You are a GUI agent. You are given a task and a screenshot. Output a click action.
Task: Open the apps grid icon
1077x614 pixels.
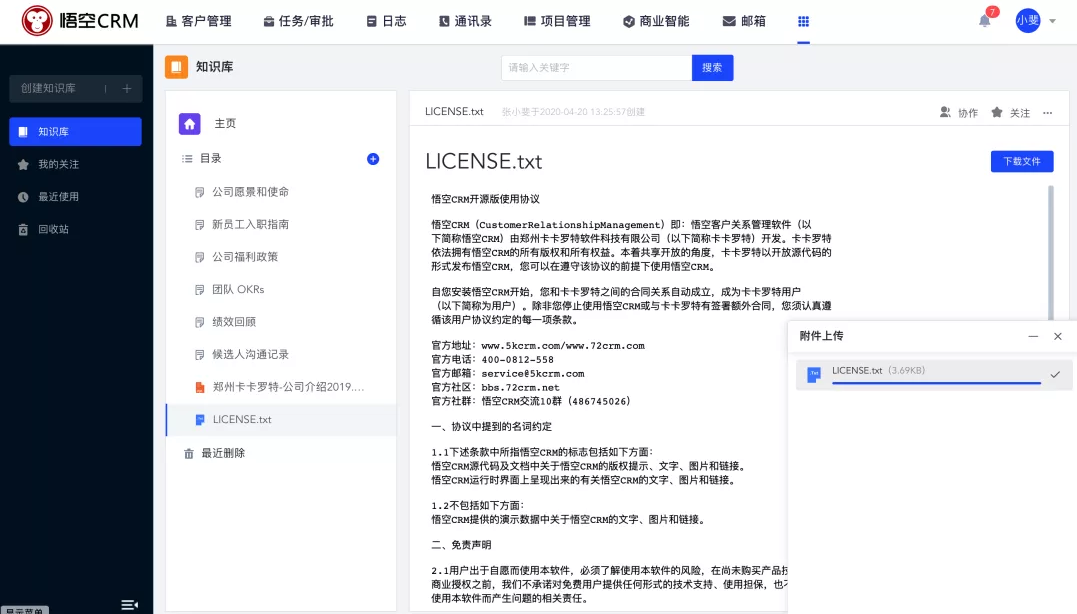[x=803, y=21]
